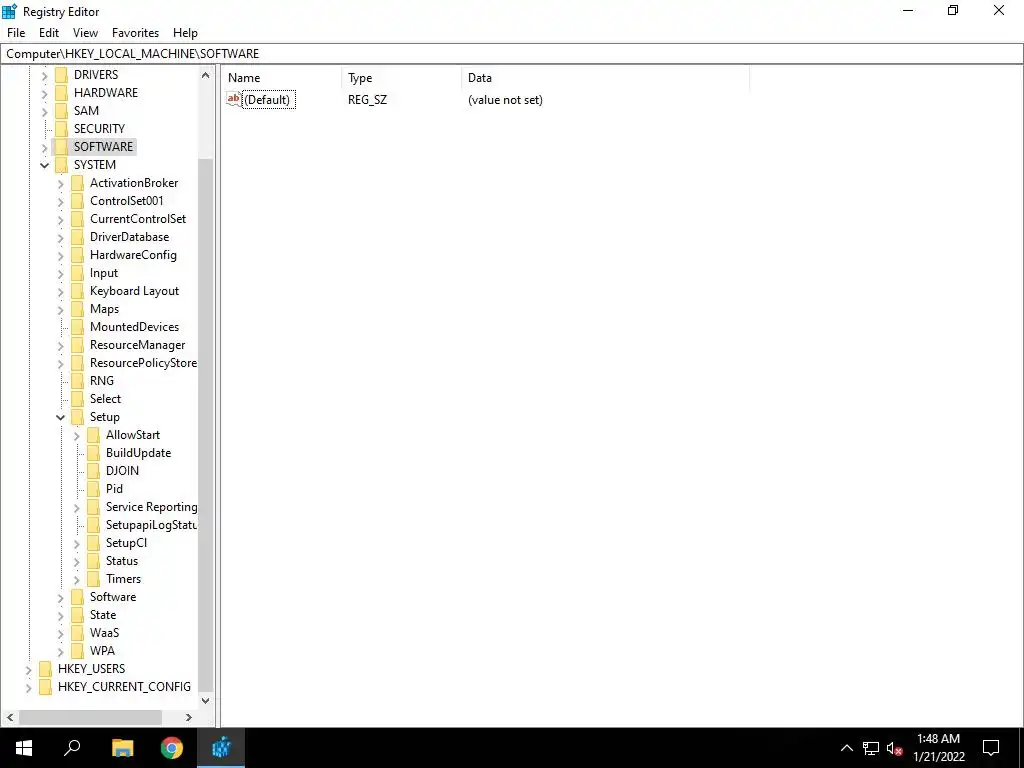Select the SECURITY folder icon
Image resolution: width=1024 pixels, height=768 pixels.
click(61, 129)
